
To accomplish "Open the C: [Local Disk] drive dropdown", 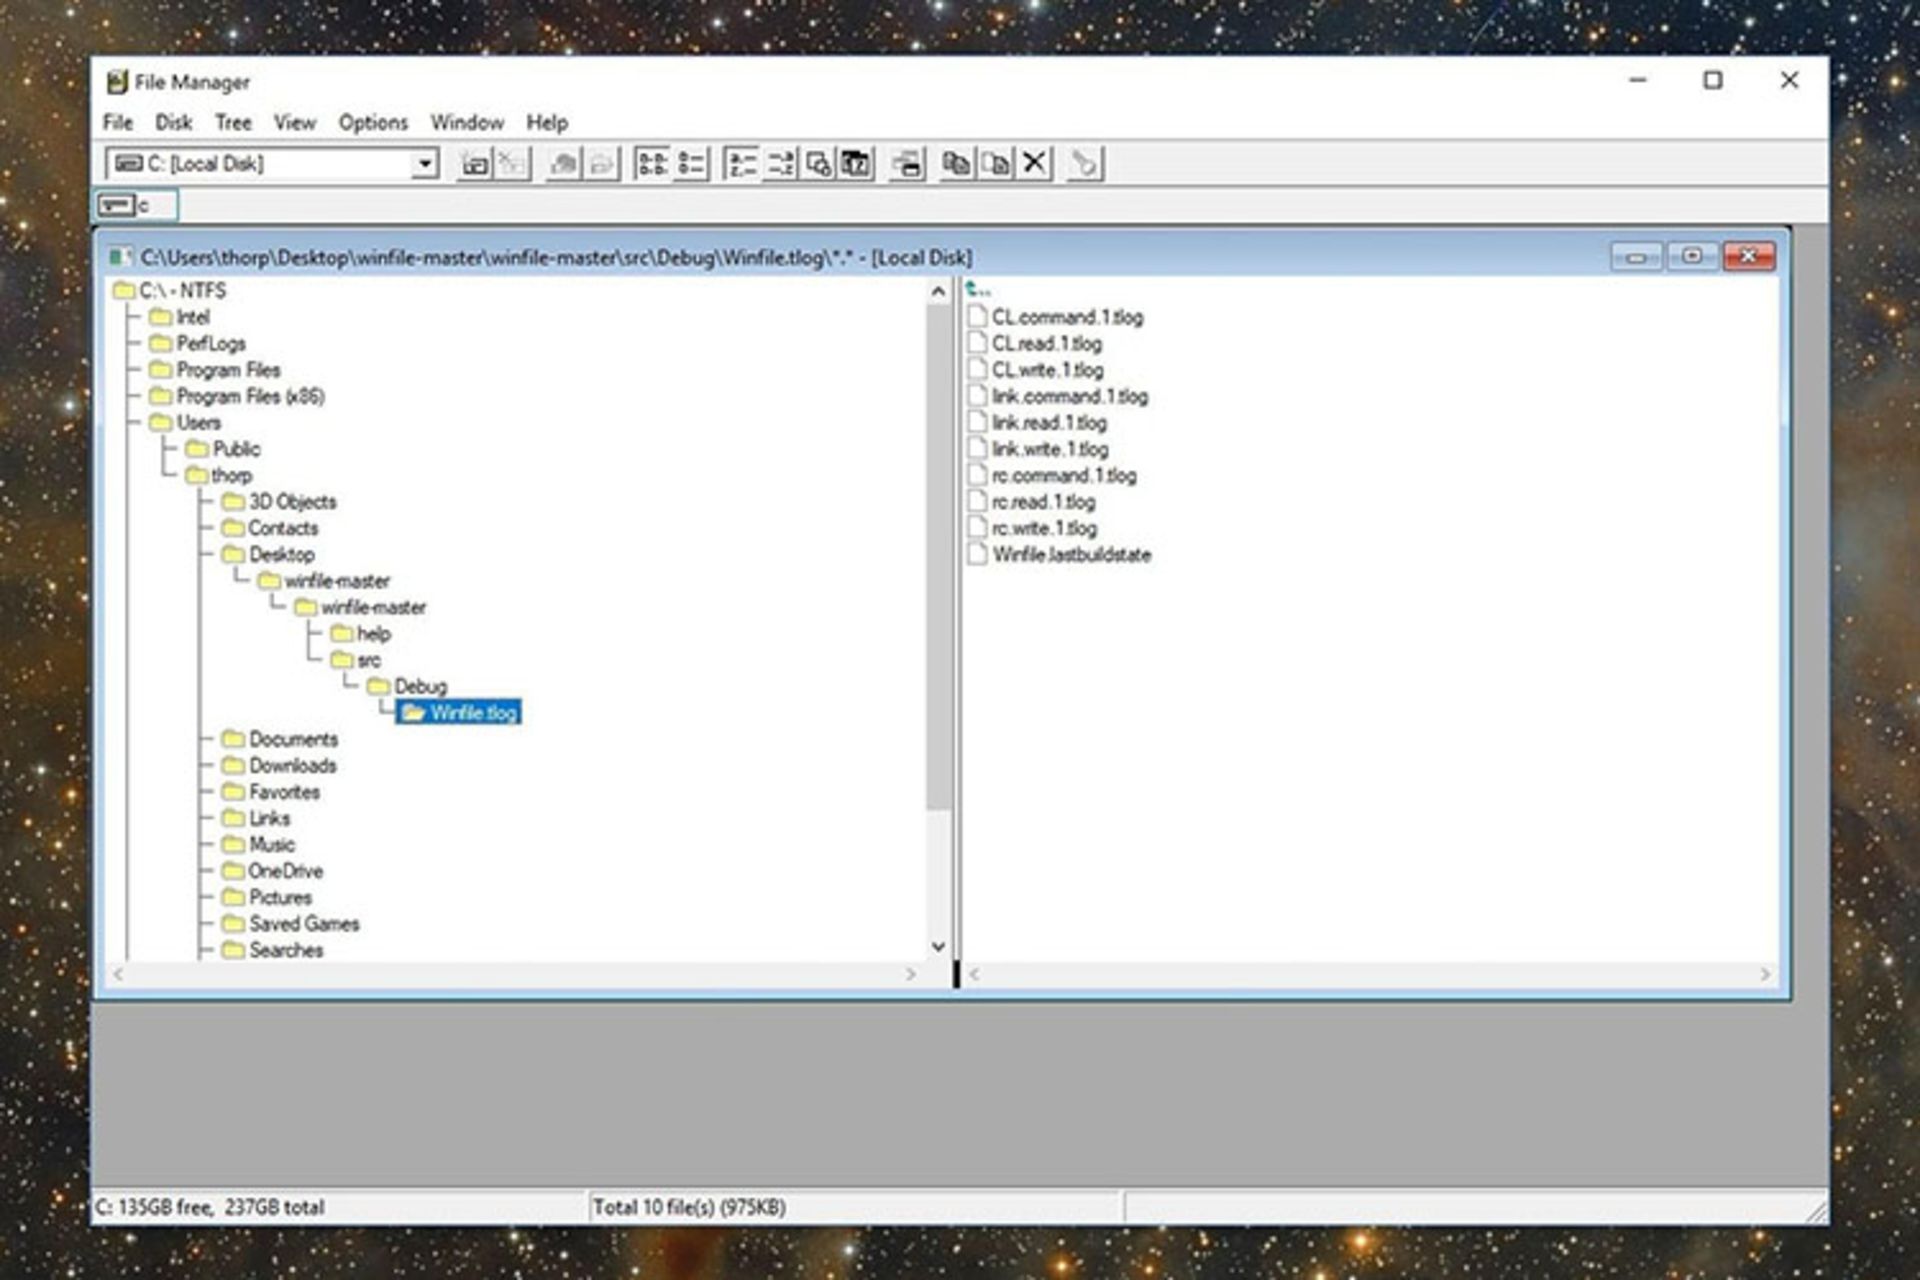I will 425,164.
